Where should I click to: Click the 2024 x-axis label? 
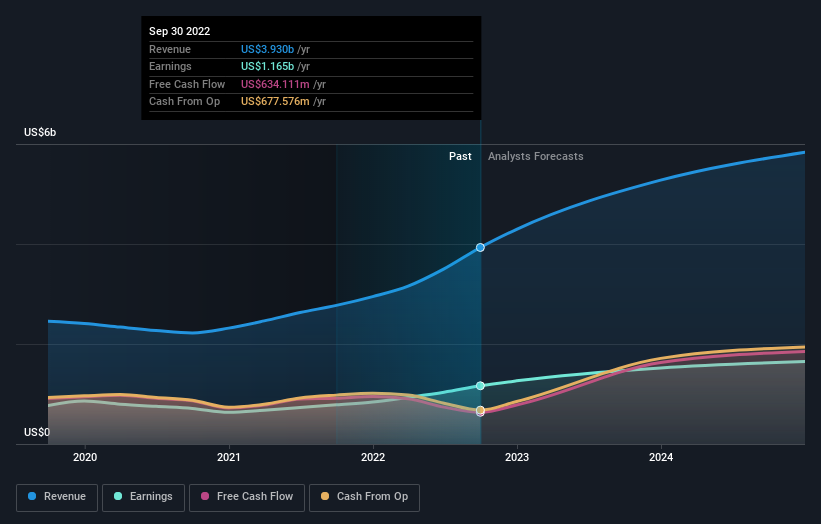point(661,457)
